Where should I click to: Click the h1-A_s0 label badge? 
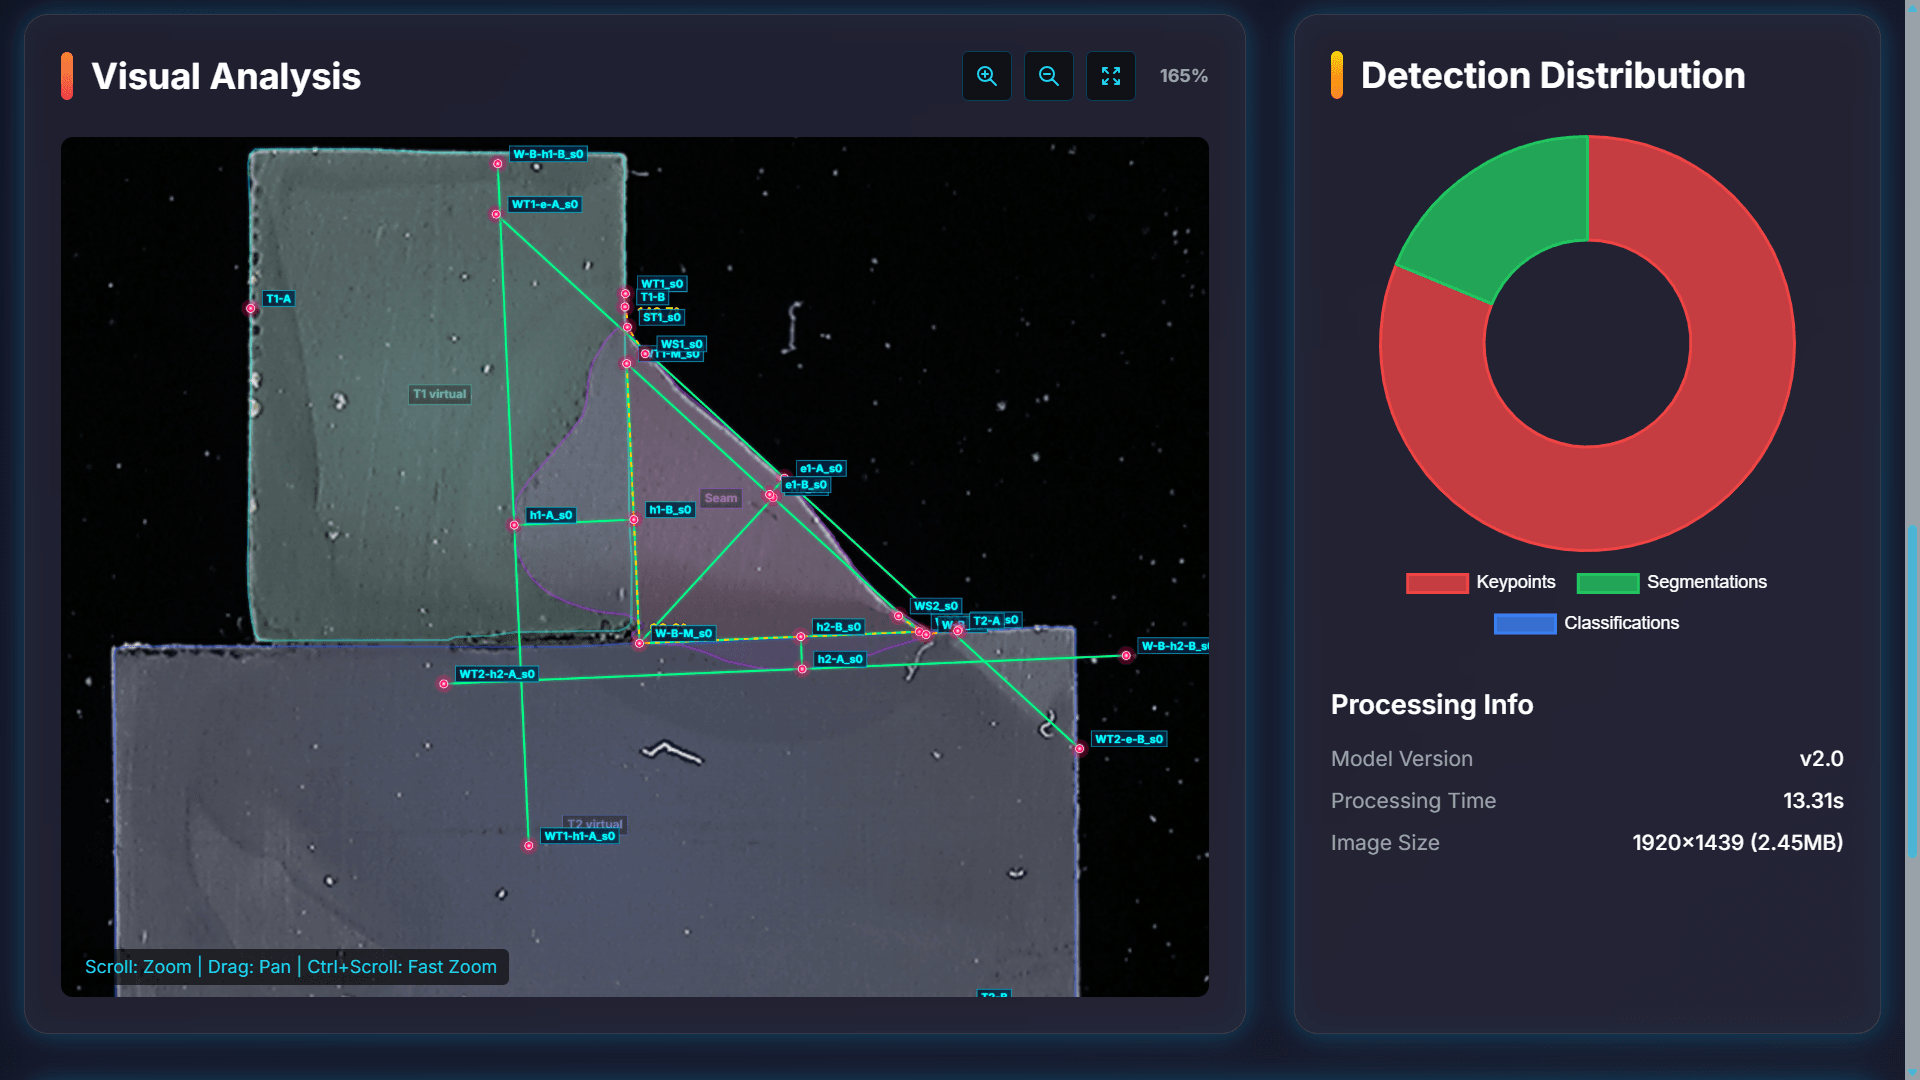[550, 515]
